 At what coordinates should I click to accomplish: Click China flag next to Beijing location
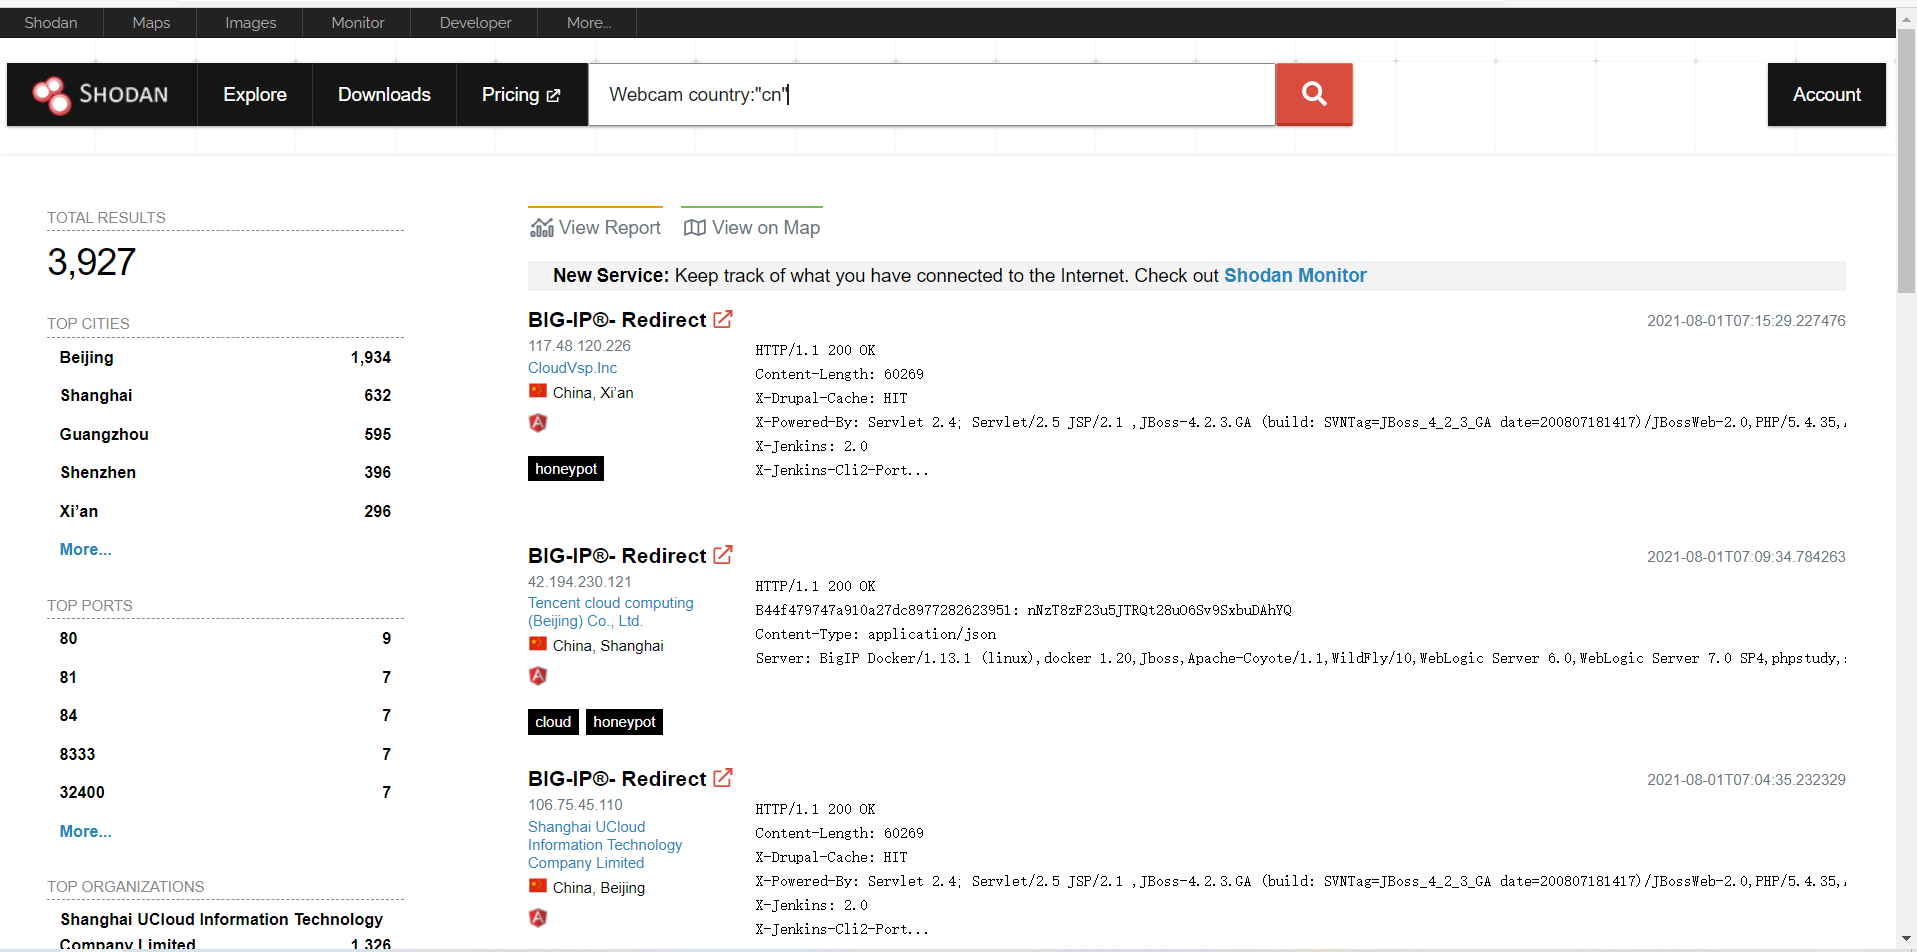pyautogui.click(x=538, y=887)
